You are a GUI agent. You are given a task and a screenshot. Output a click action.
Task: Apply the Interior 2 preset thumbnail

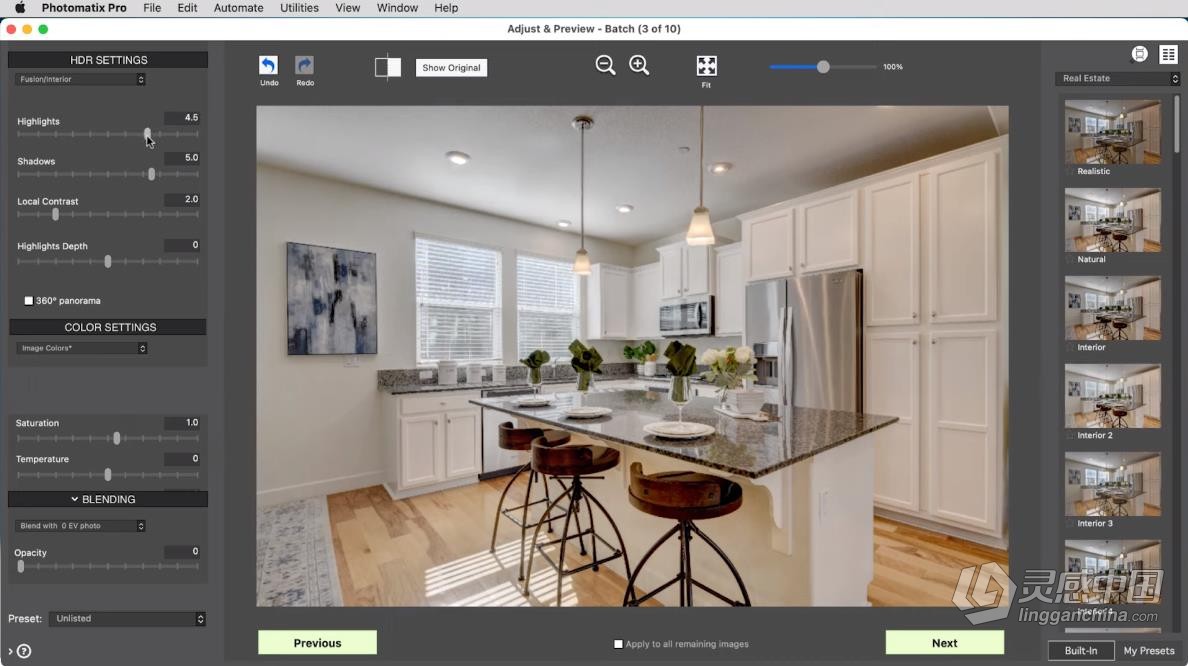[x=1112, y=396]
